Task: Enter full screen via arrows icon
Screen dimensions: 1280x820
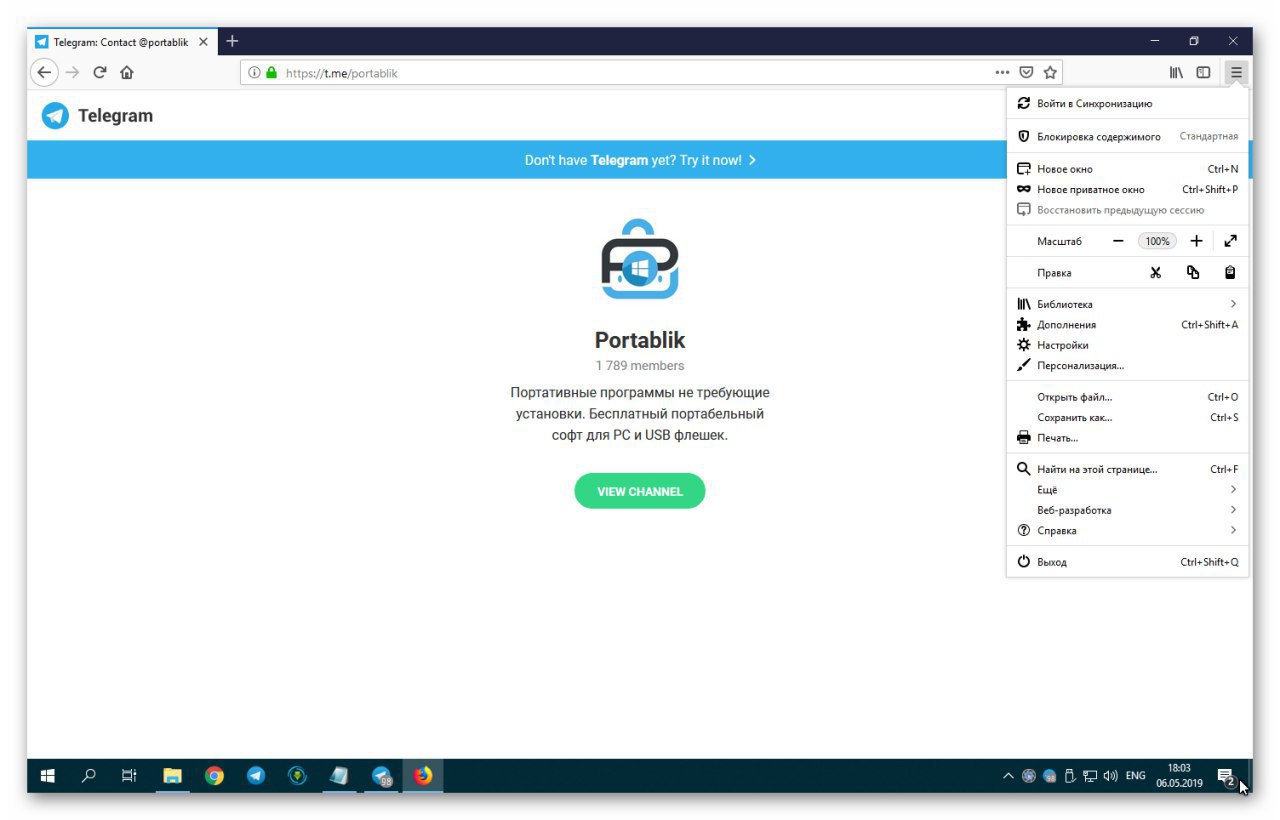Action: pyautogui.click(x=1231, y=241)
